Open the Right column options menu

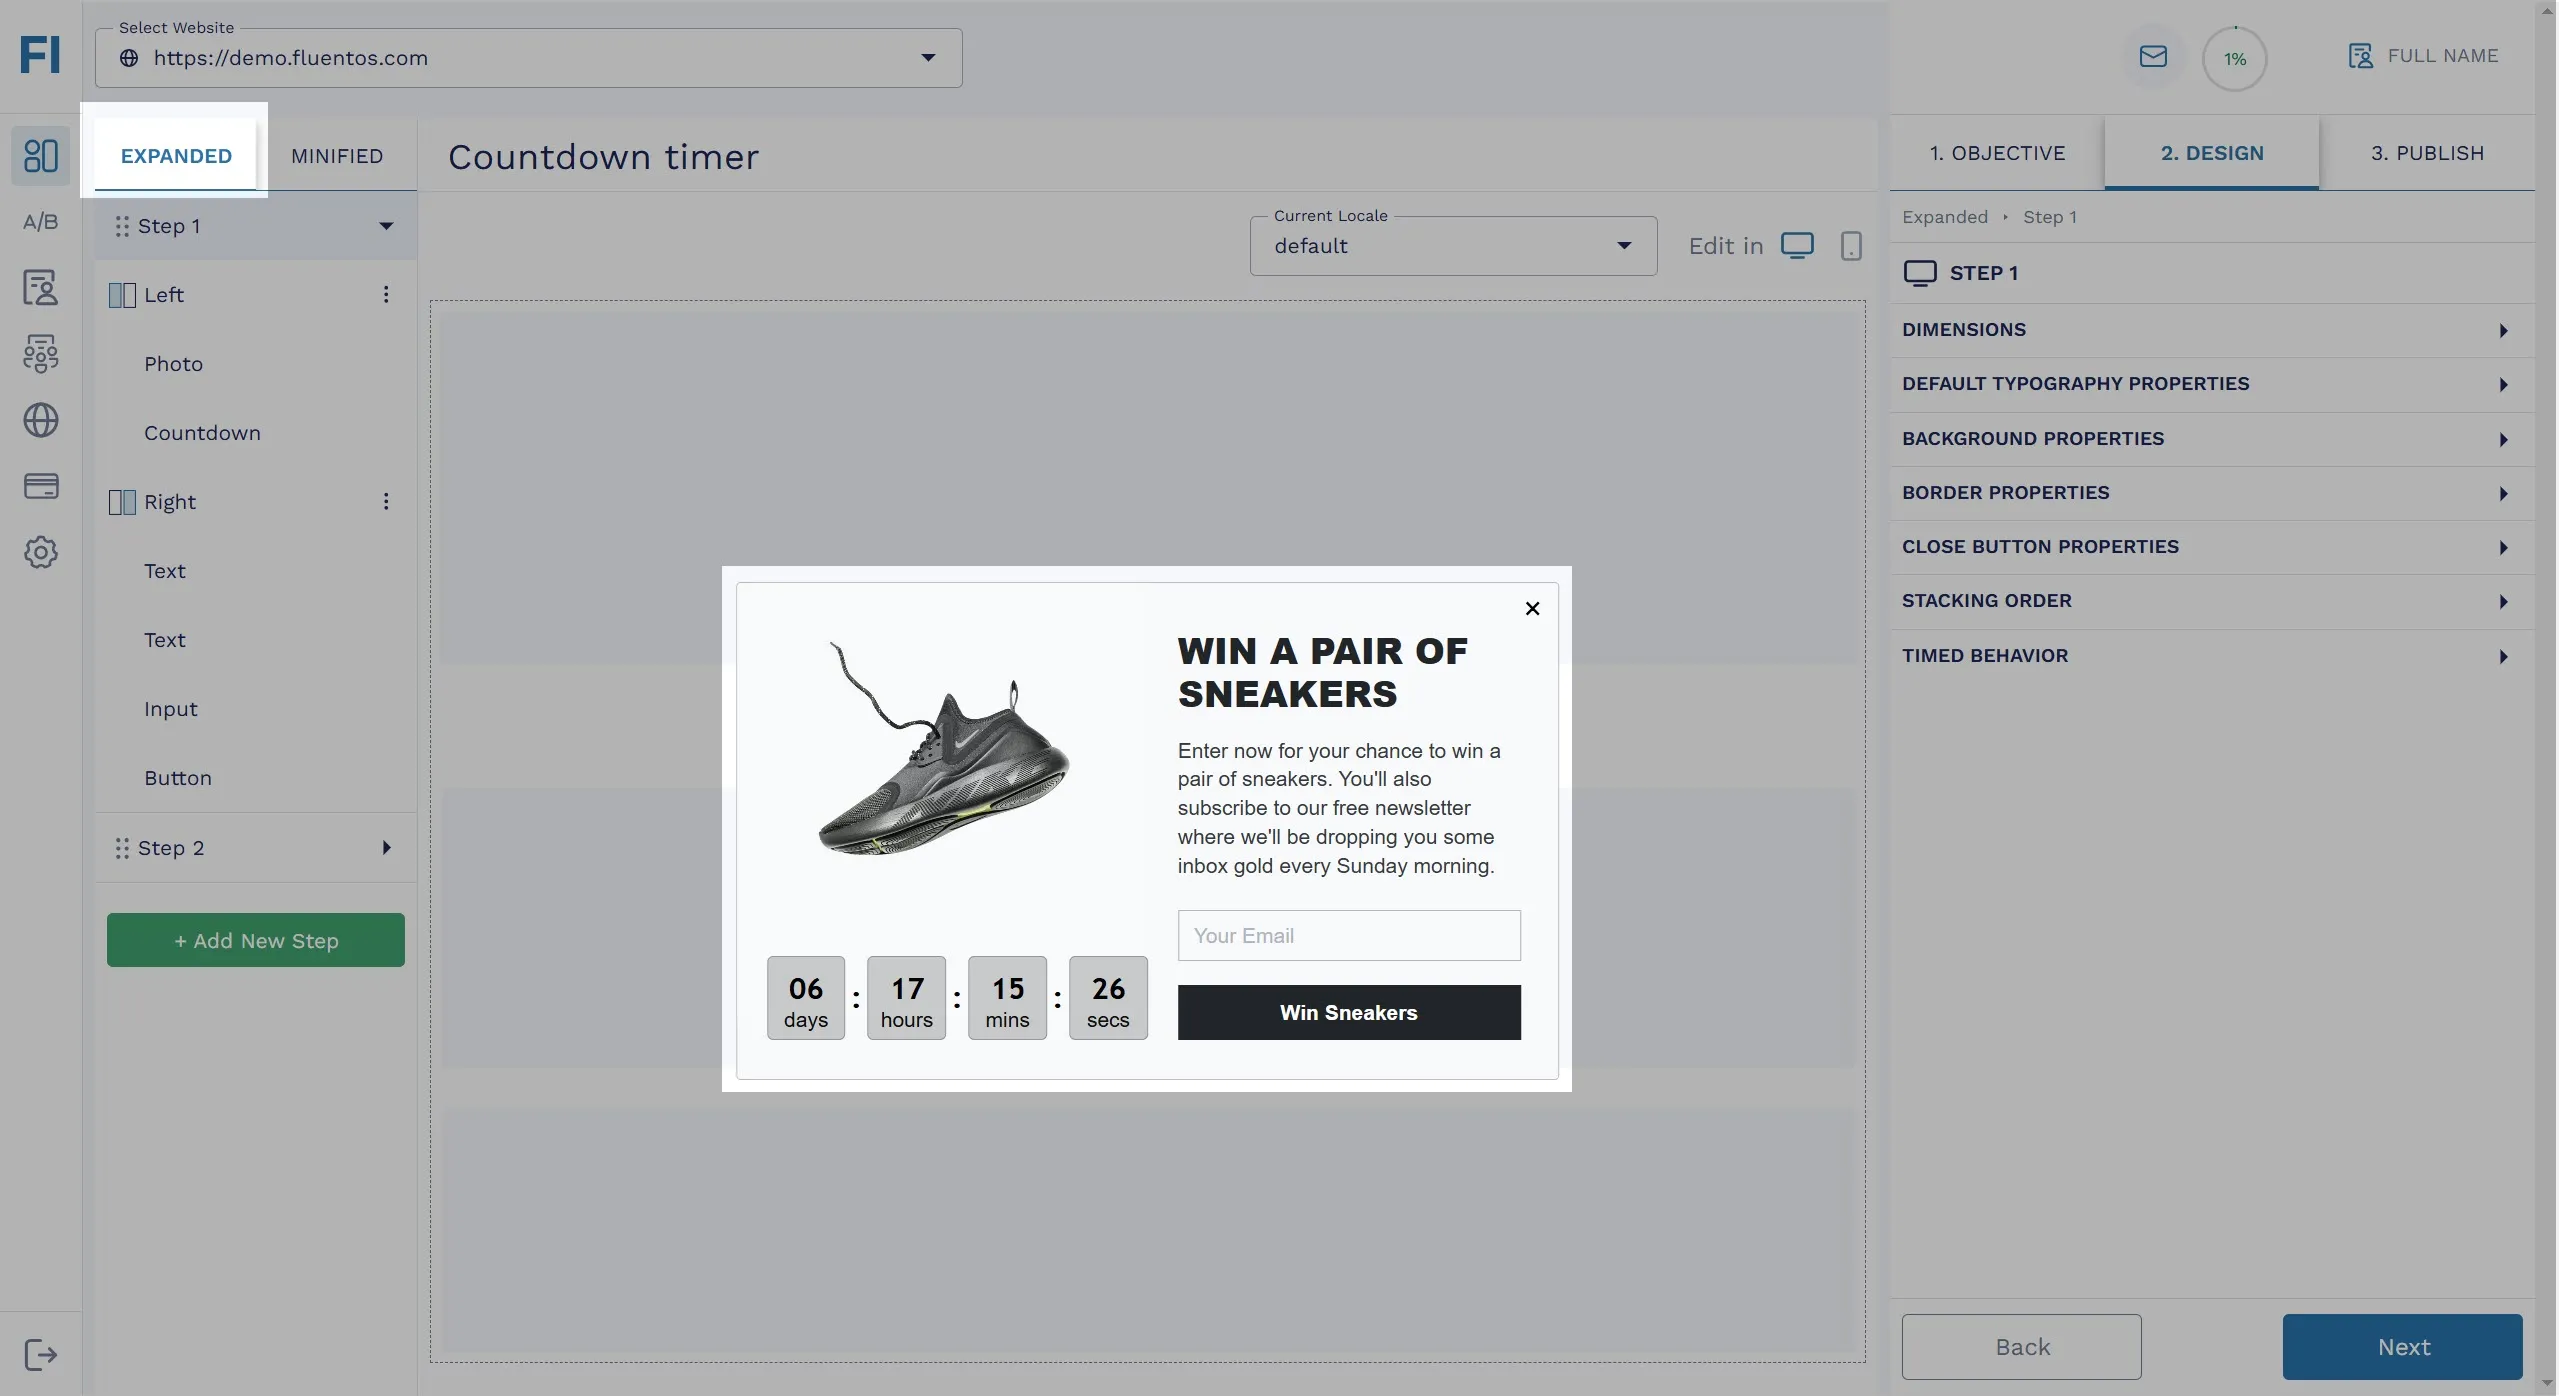point(386,502)
